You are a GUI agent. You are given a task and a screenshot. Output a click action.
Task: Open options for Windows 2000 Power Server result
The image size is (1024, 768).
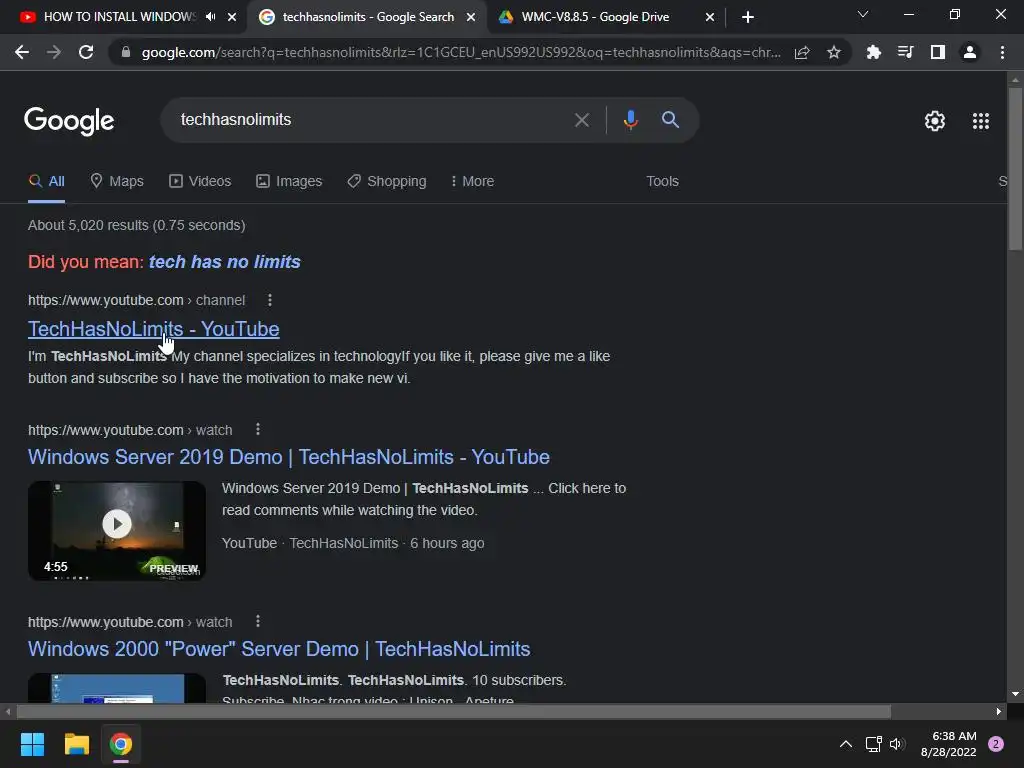258,621
